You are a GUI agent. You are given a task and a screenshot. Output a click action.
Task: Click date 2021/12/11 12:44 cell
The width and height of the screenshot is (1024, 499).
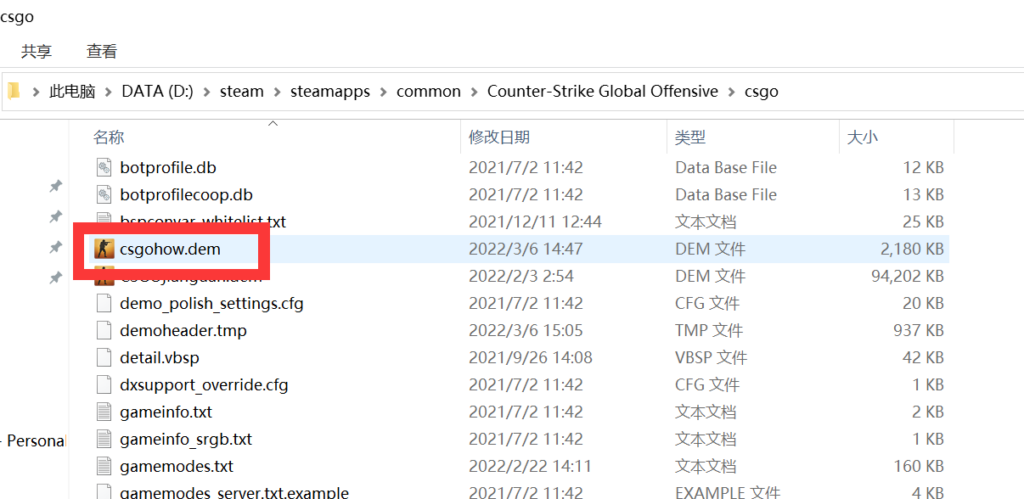click(x=535, y=222)
